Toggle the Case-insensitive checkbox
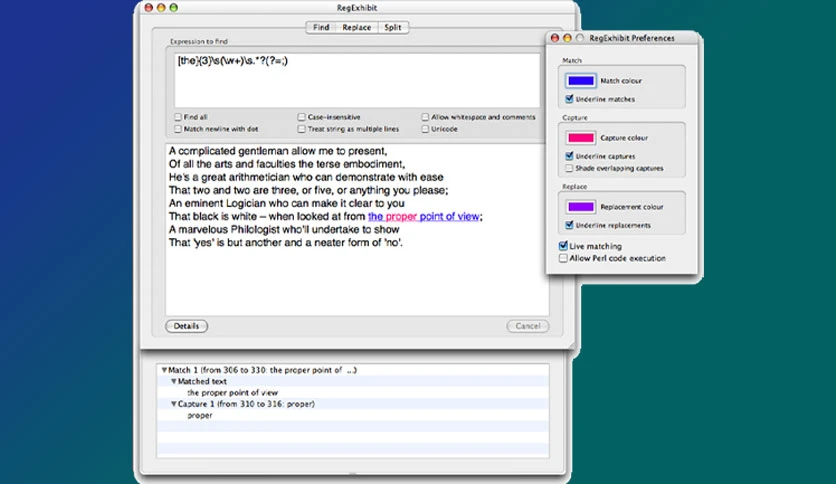The height and width of the screenshot is (484, 836). tap(302, 117)
